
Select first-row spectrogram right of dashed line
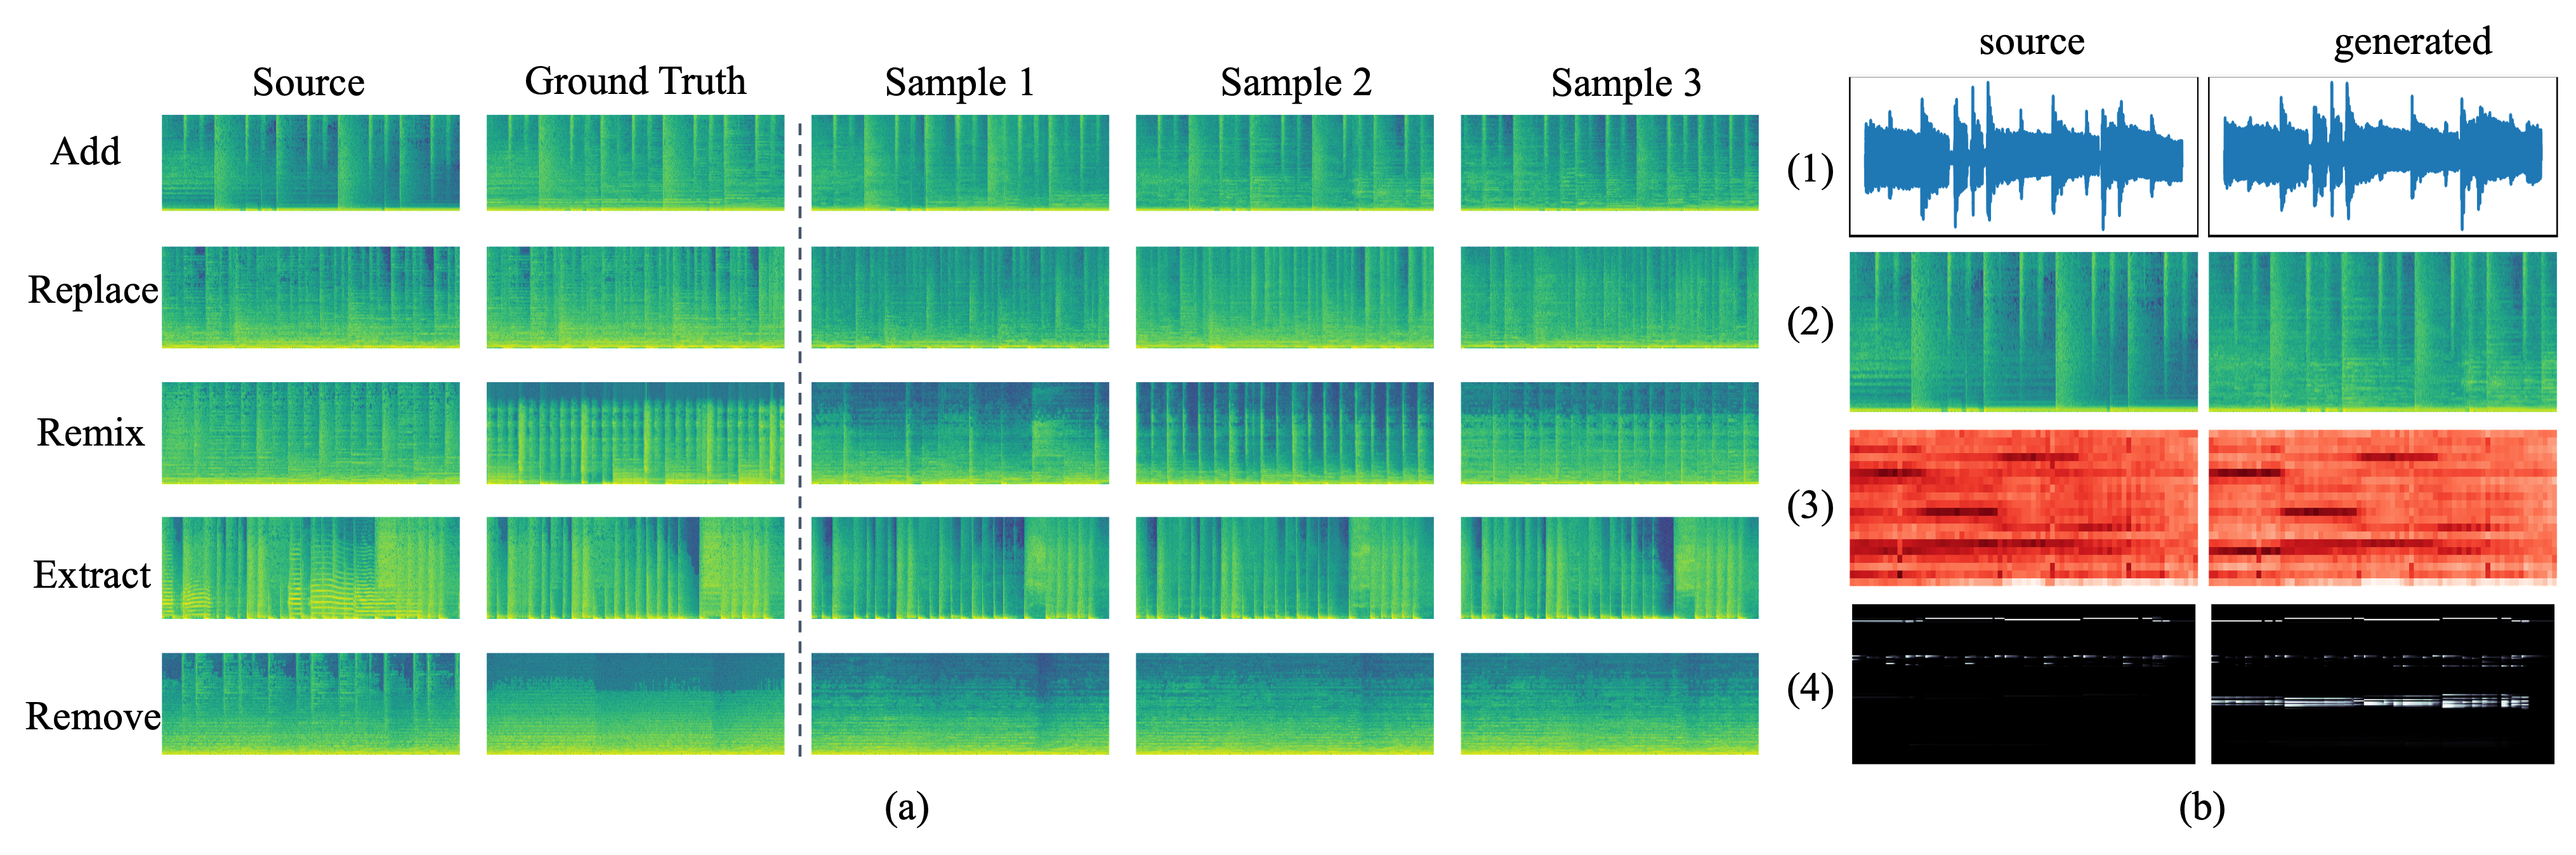pyautogui.click(x=960, y=162)
